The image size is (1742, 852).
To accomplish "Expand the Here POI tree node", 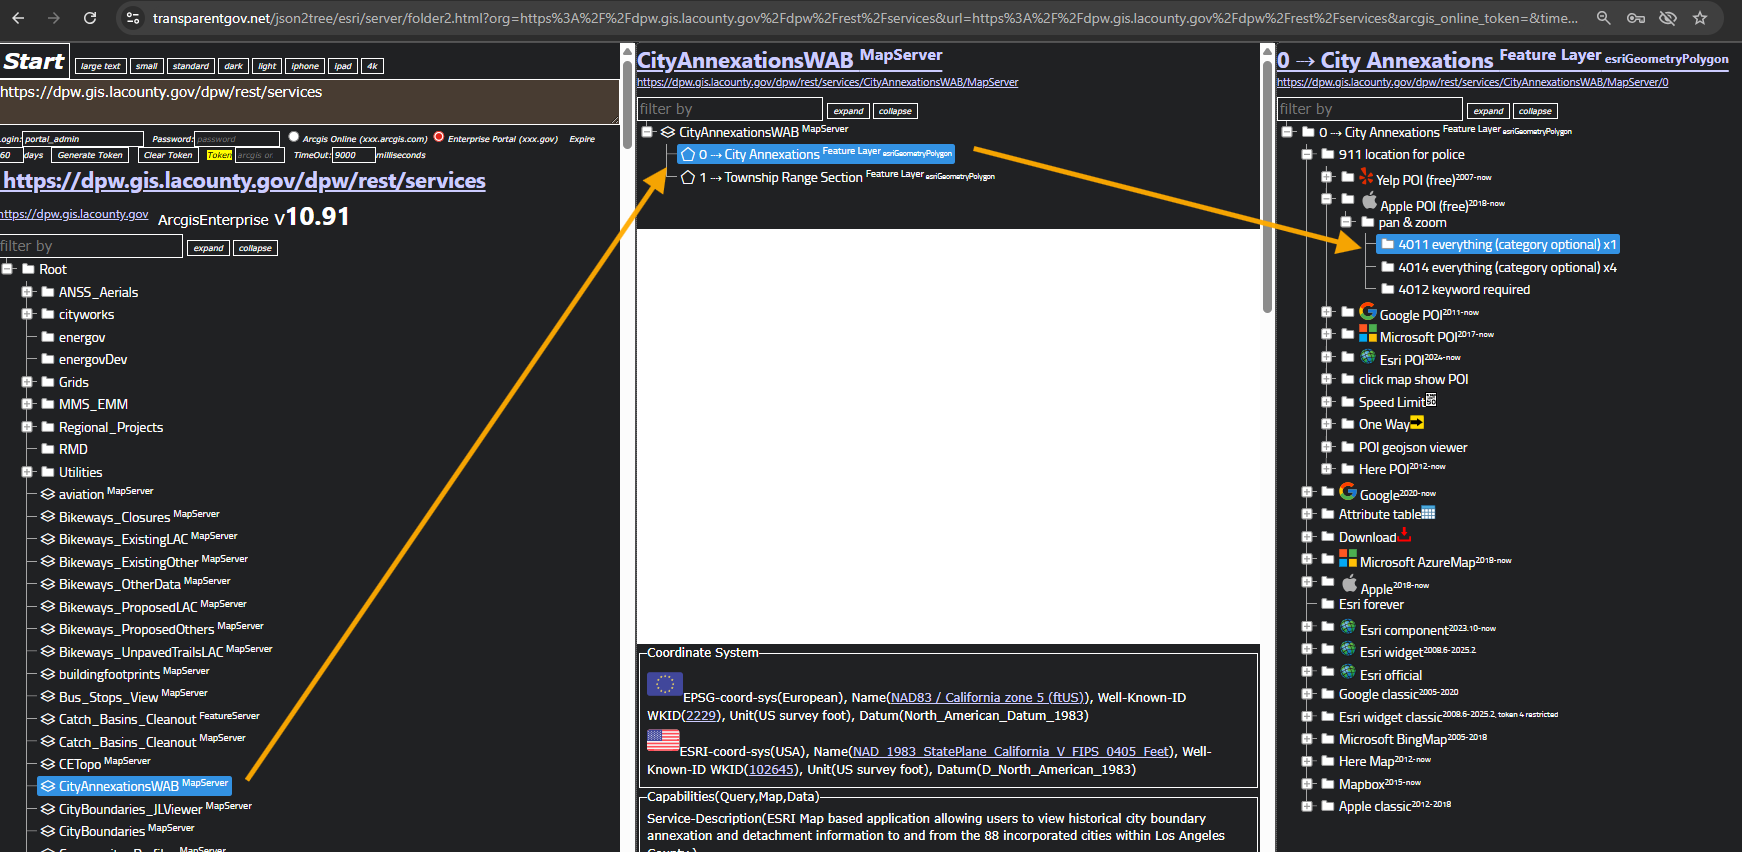I will click(1327, 469).
